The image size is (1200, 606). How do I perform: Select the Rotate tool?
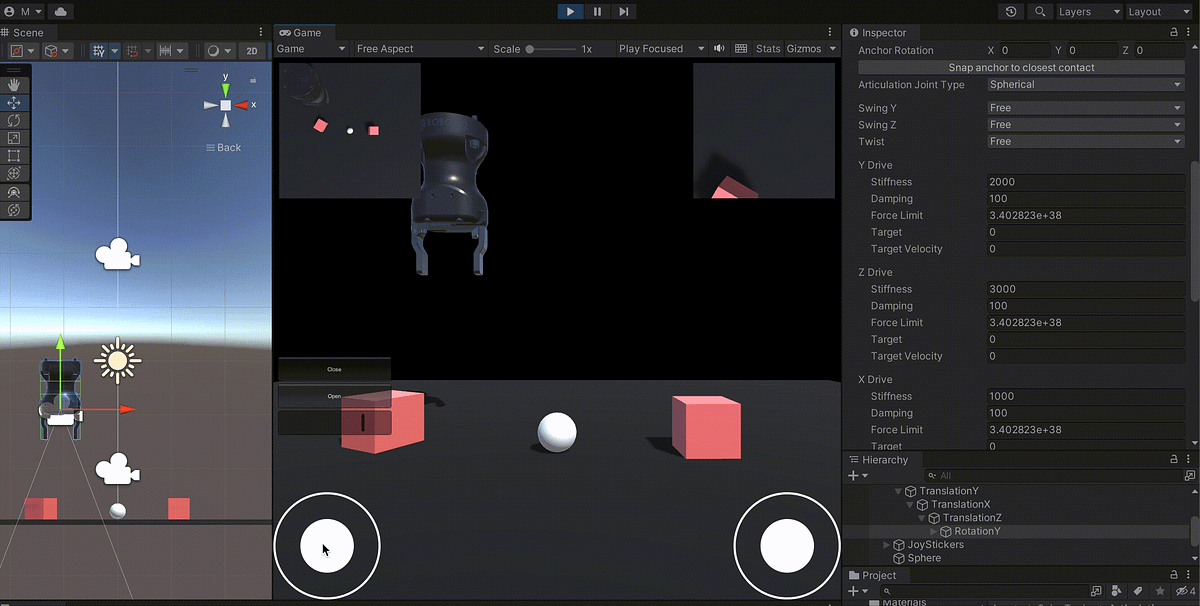(13, 120)
